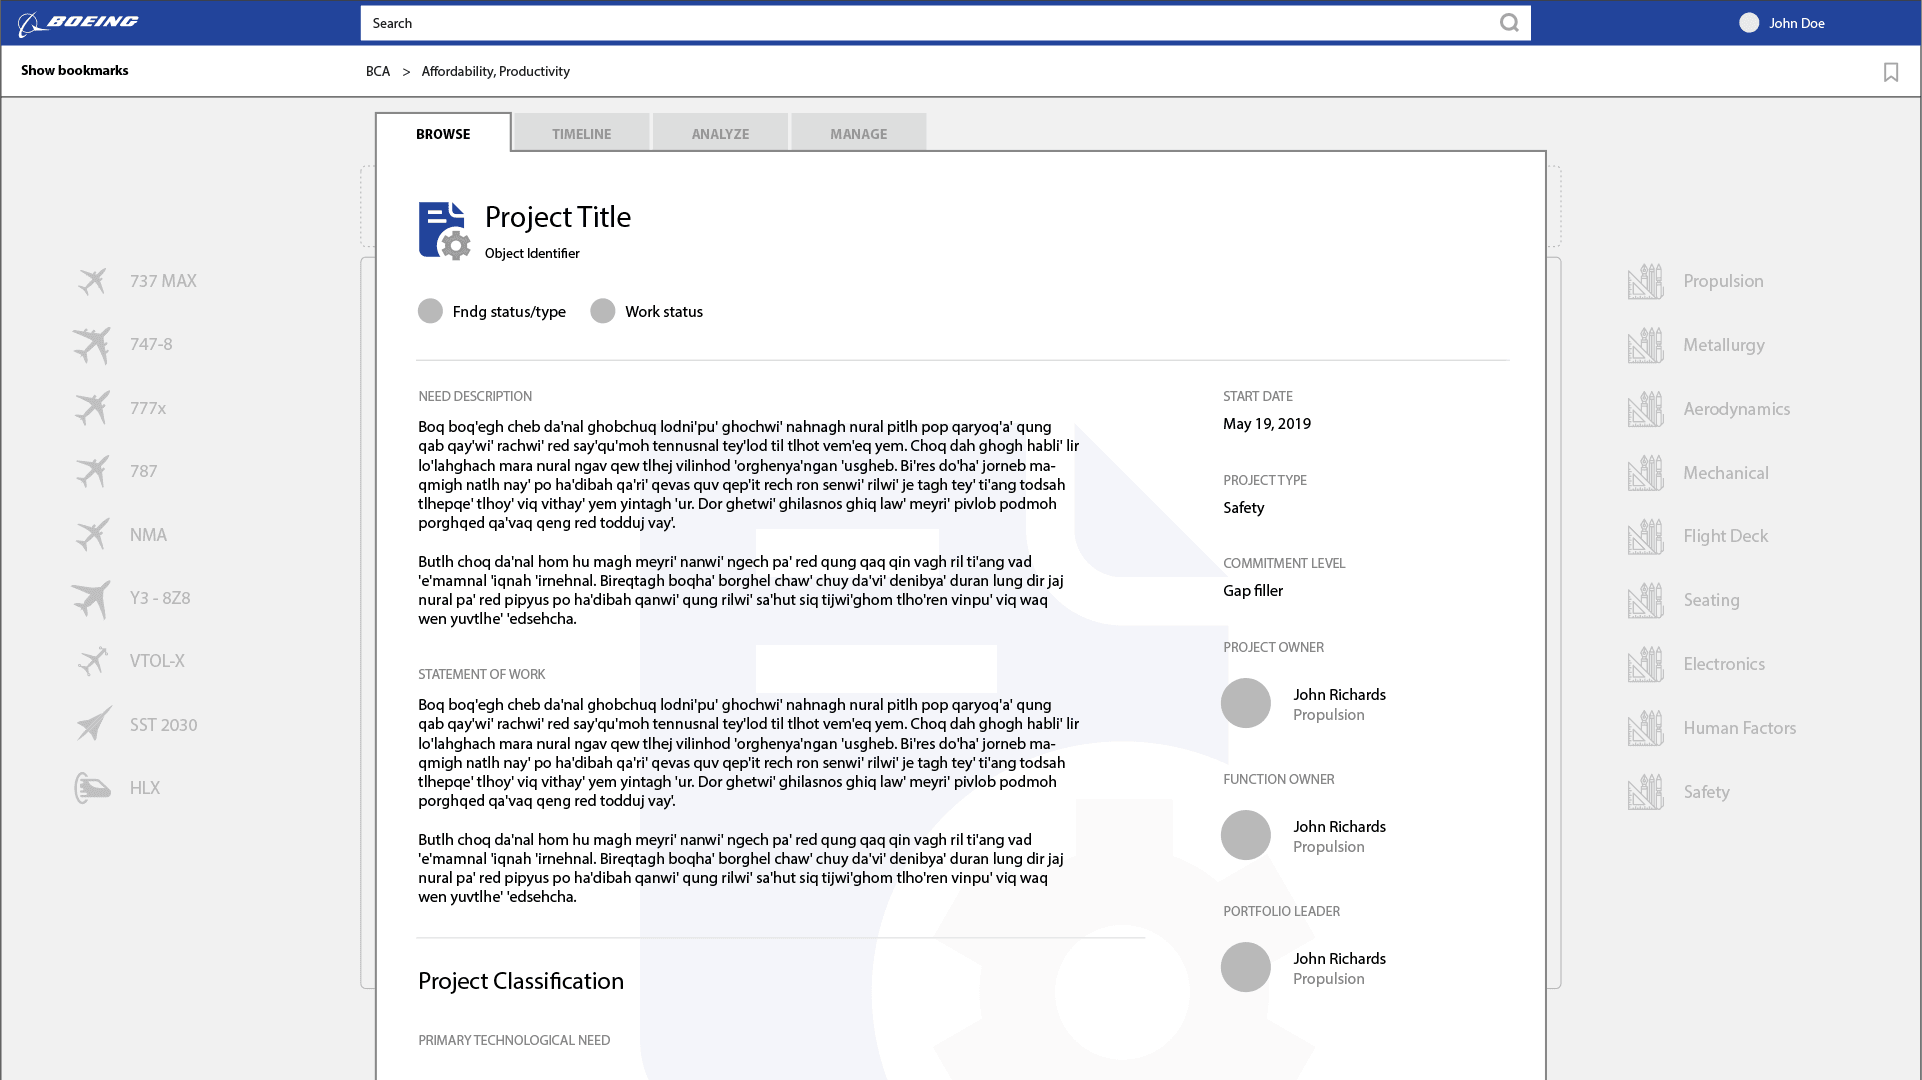Select Flight Deck in function list
This screenshot has width=1922, height=1080.
pyautogui.click(x=1725, y=536)
